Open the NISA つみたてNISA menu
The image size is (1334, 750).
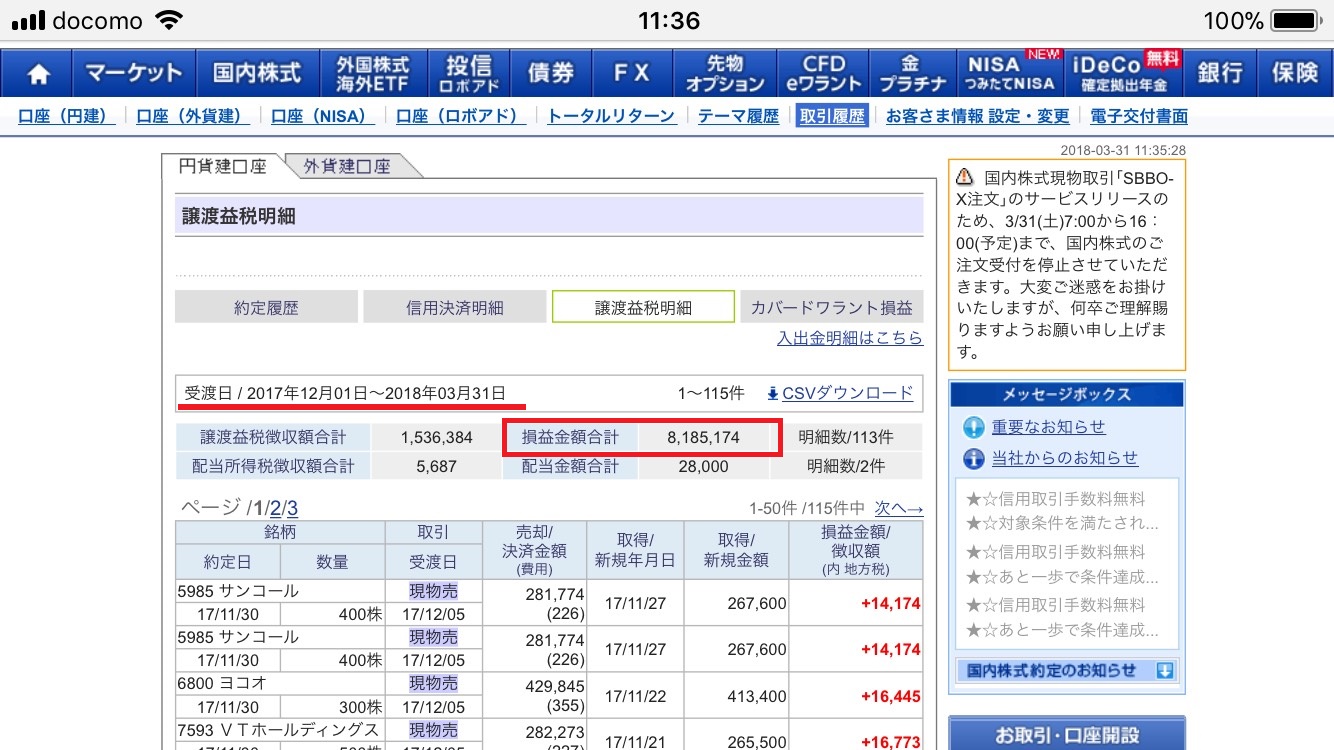pos(1010,74)
